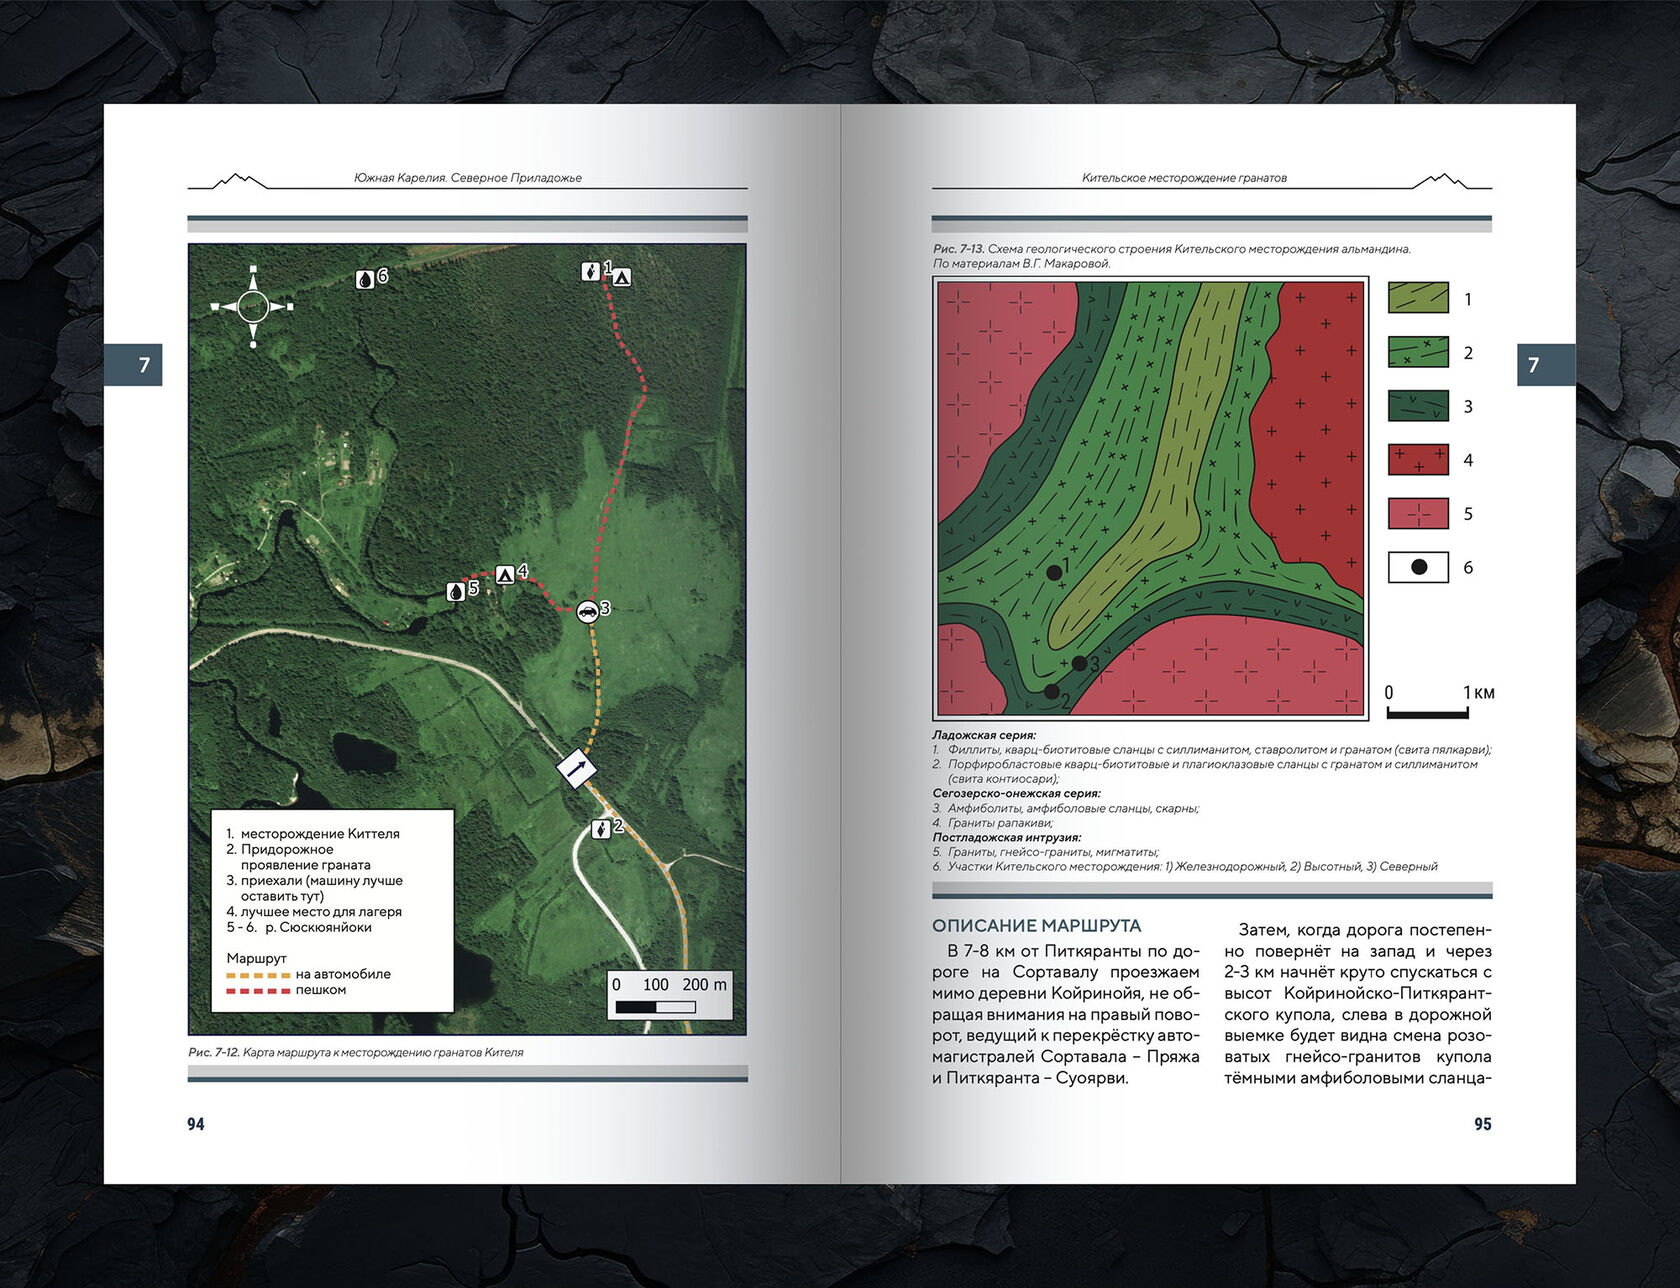
Task: Select geological legend swatch number 1
Action: (x=1418, y=298)
